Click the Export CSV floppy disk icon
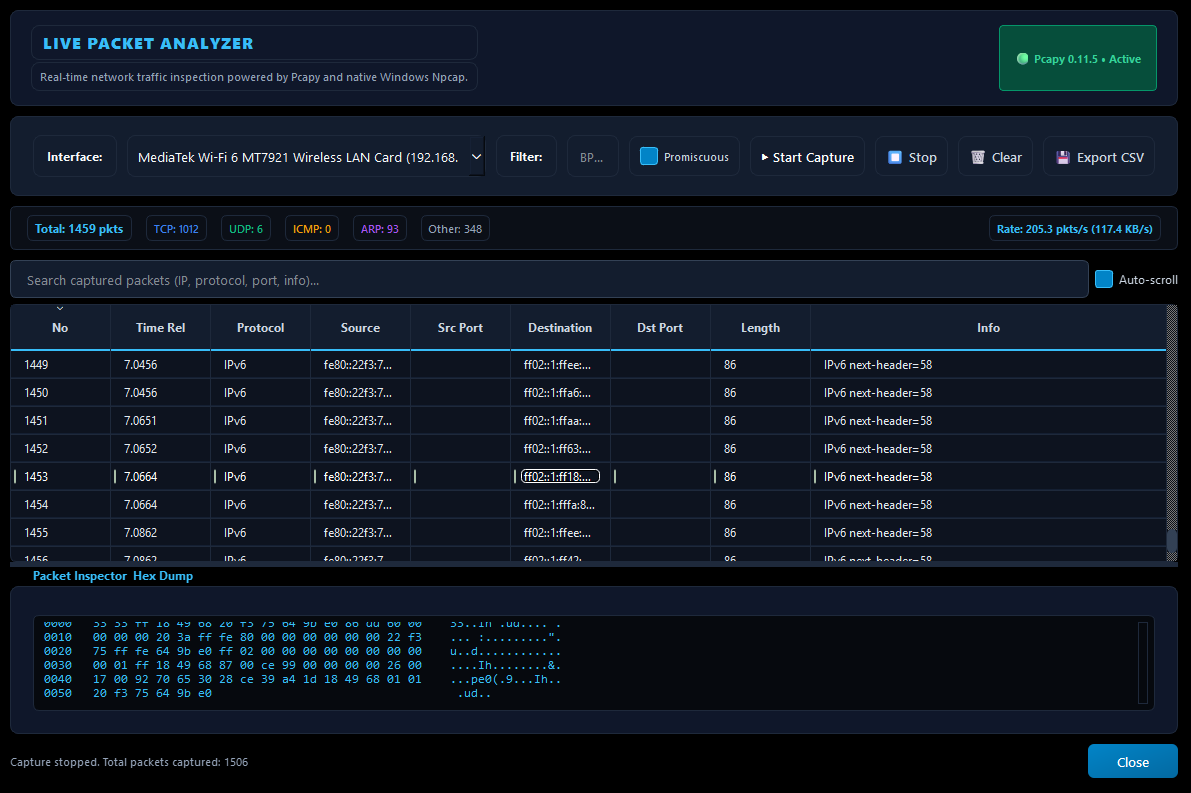 (x=1063, y=157)
